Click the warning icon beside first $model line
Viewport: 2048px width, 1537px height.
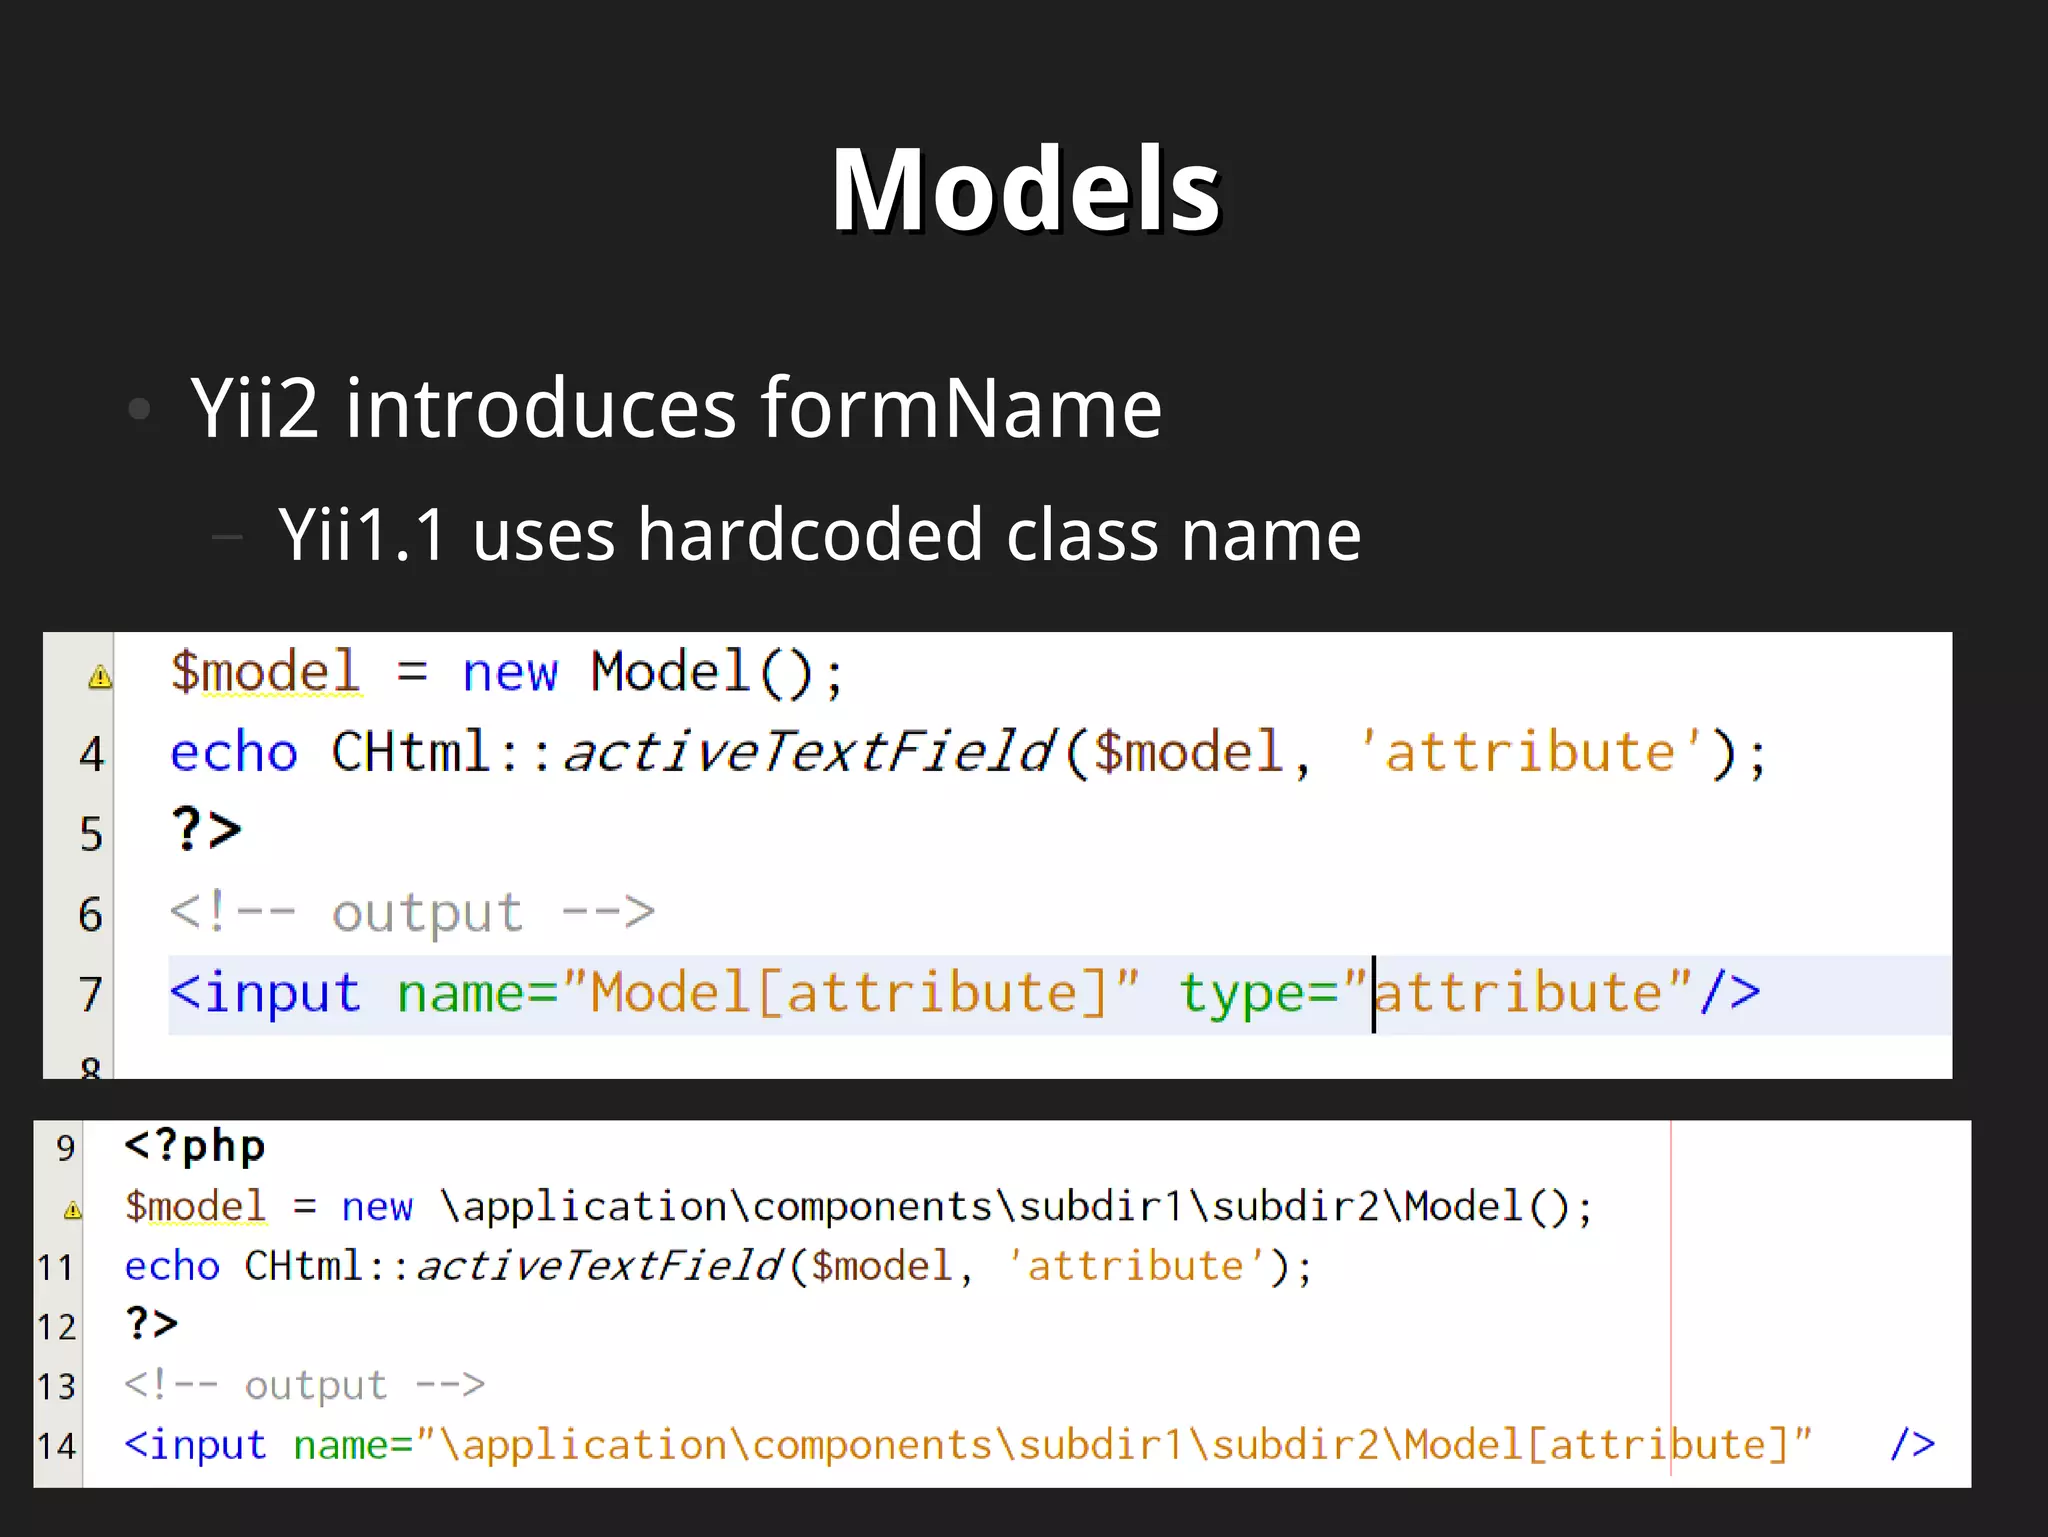click(x=100, y=678)
